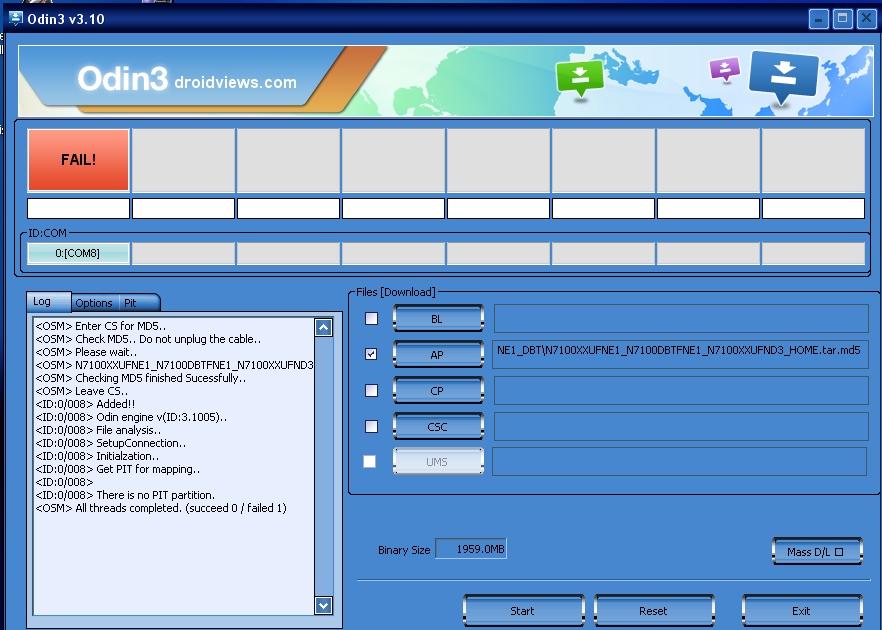Click the green download bubble icon in the banner
The height and width of the screenshot is (630, 882).
coord(579,79)
